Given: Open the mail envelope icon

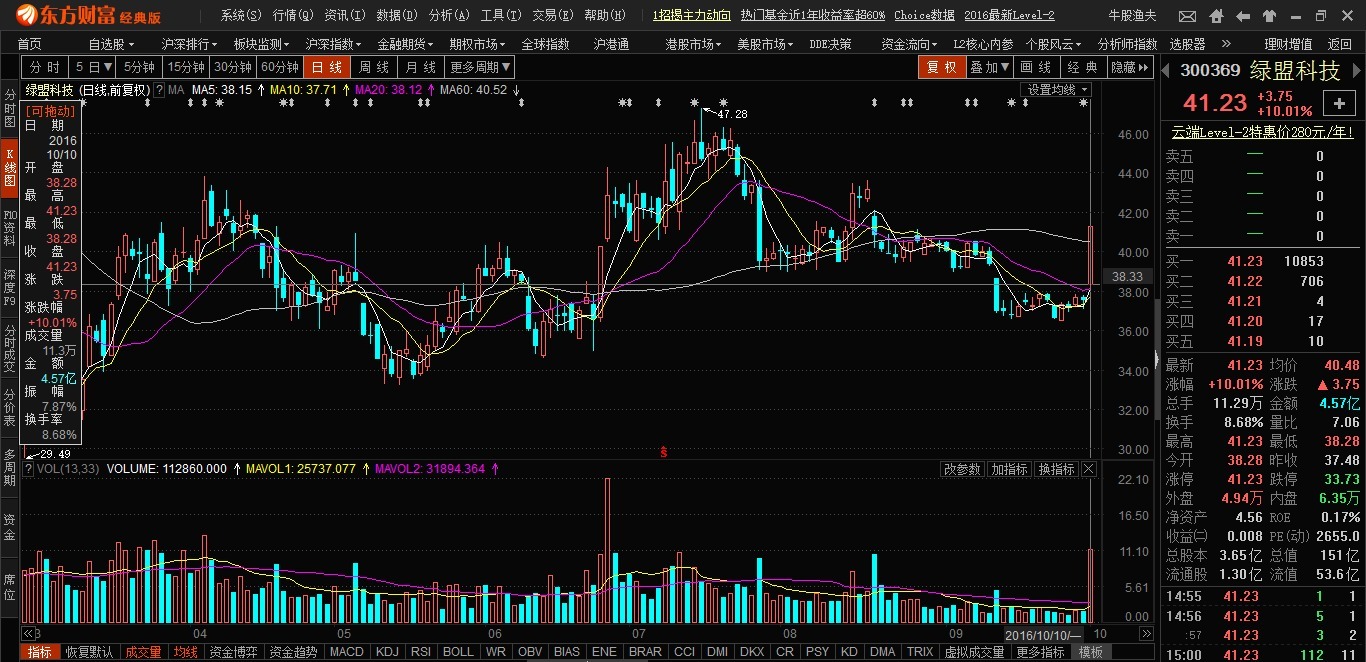Looking at the screenshot, I should tap(1187, 16).
